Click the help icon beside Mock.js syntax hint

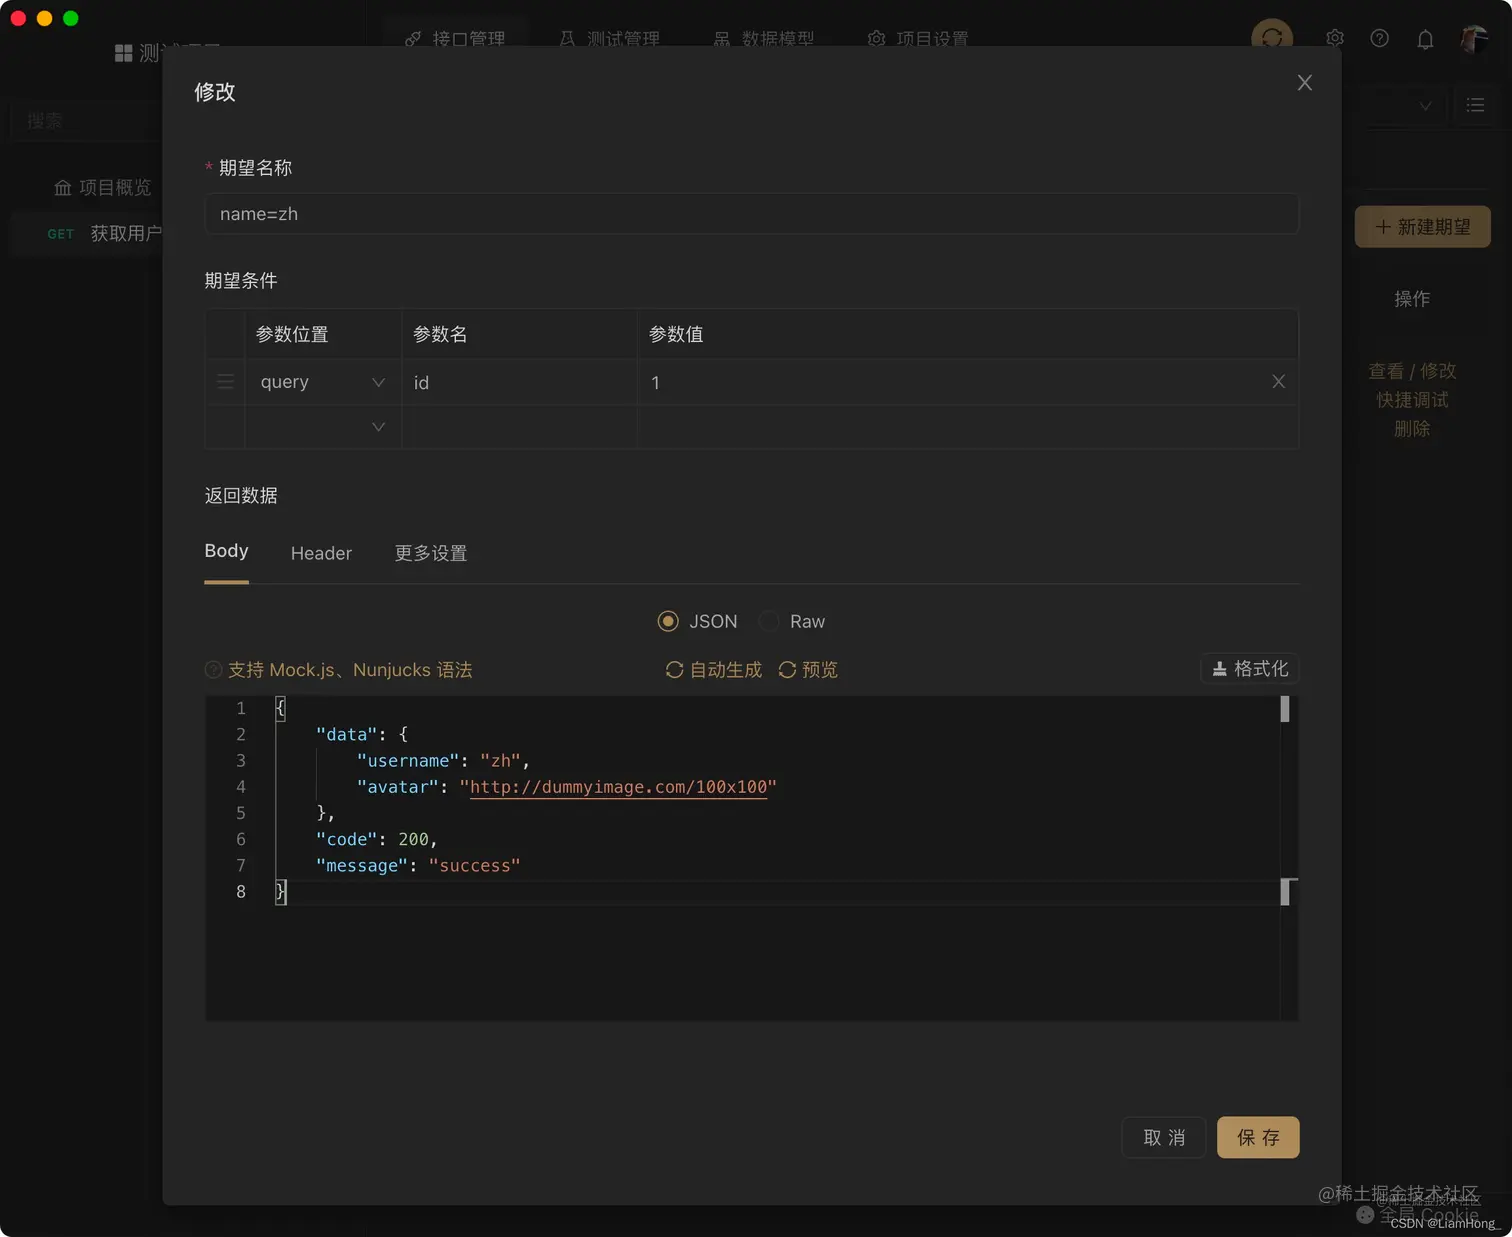tap(213, 670)
